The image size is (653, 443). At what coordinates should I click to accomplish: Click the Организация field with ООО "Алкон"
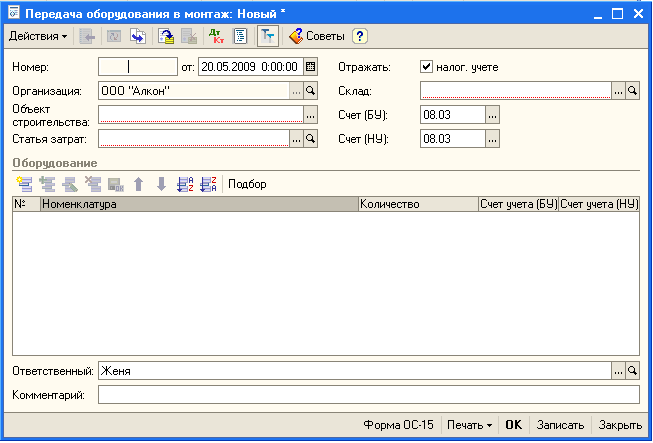point(194,91)
